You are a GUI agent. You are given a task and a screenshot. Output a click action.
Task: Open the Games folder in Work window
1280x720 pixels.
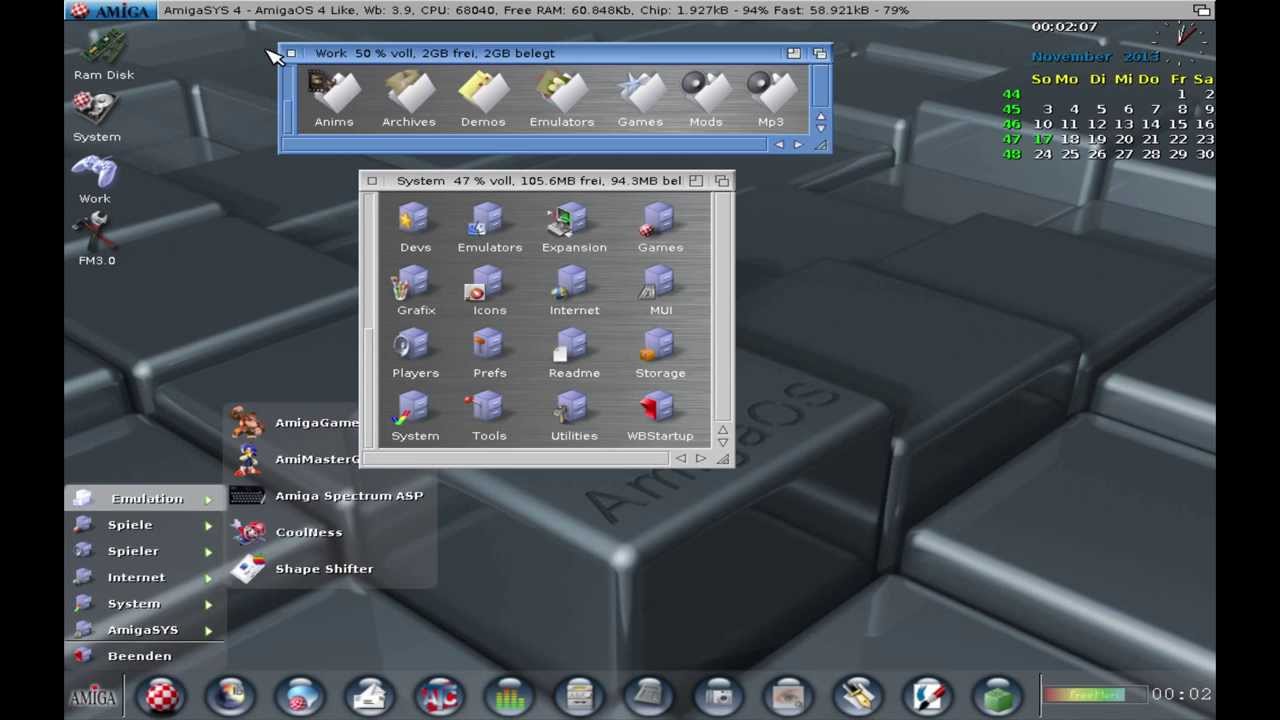pyautogui.click(x=640, y=100)
